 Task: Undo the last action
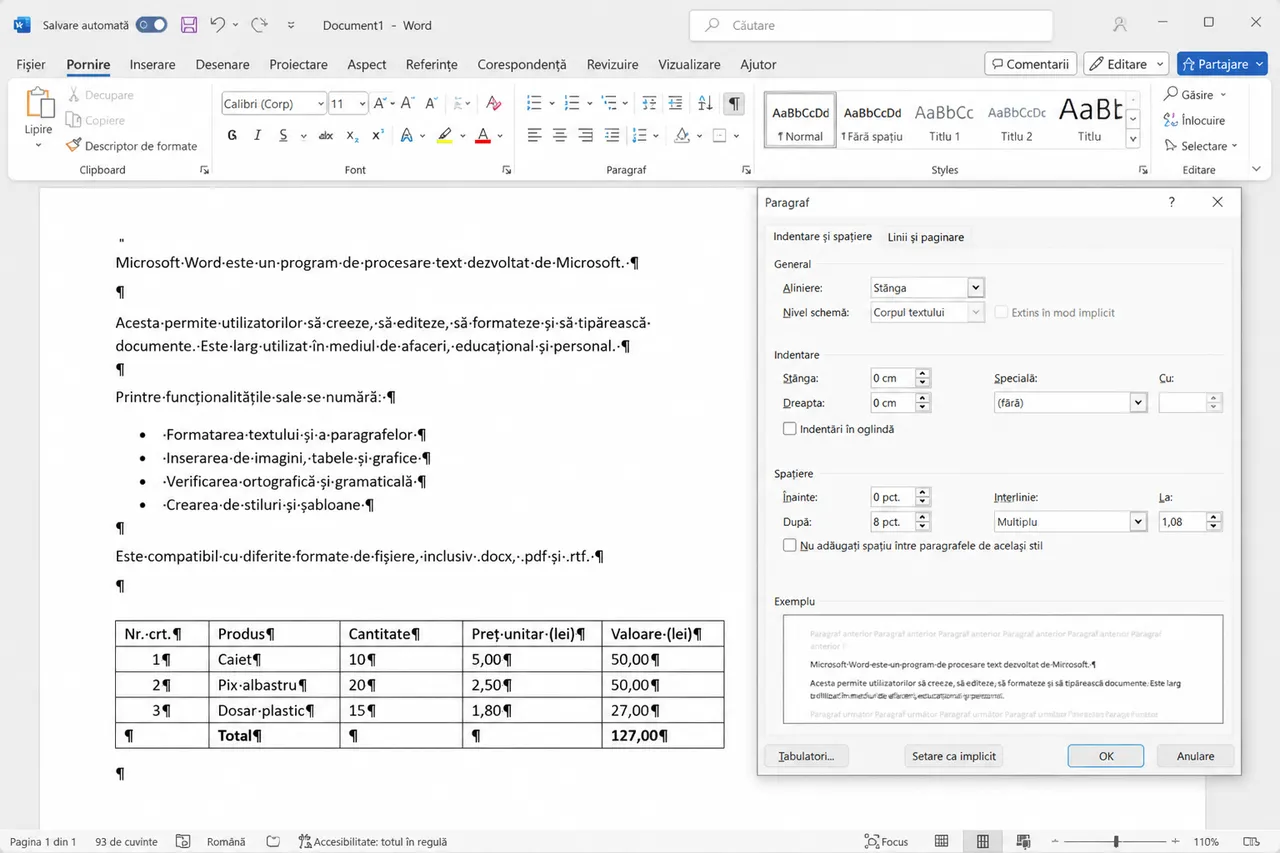point(218,25)
